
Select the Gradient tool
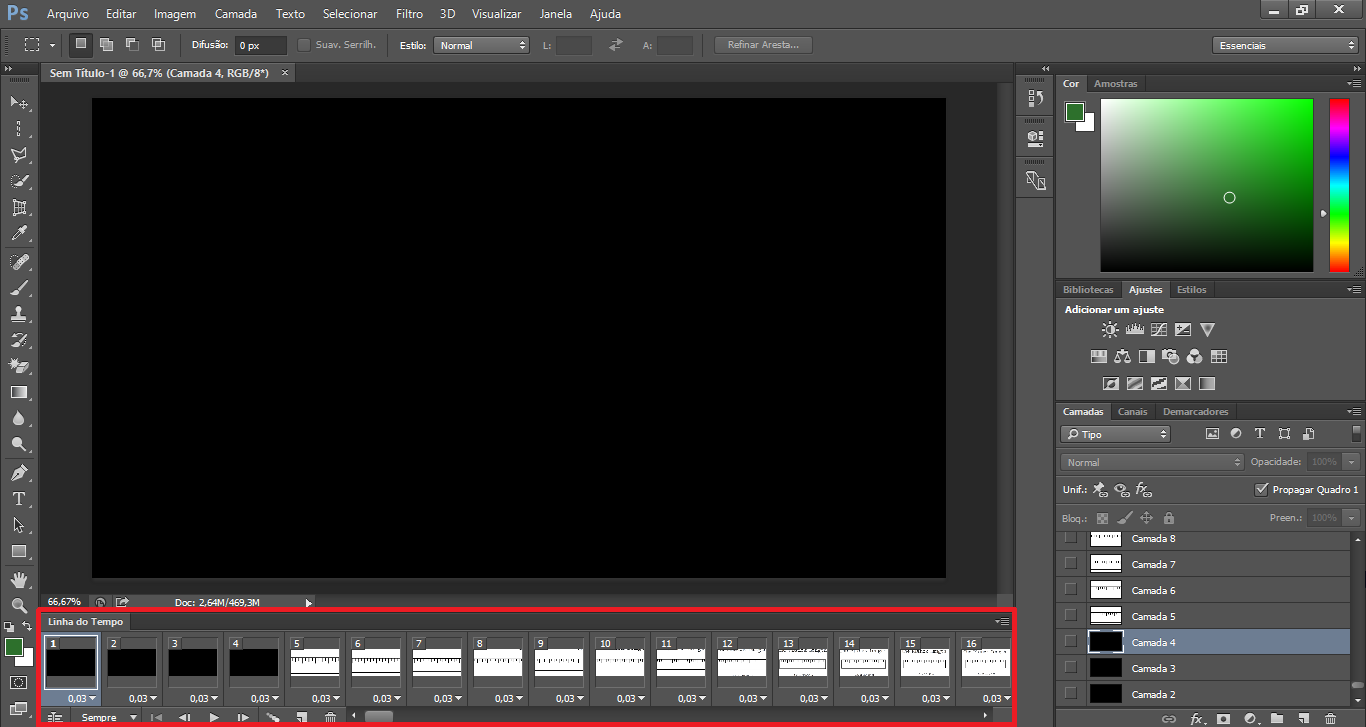click(19, 393)
